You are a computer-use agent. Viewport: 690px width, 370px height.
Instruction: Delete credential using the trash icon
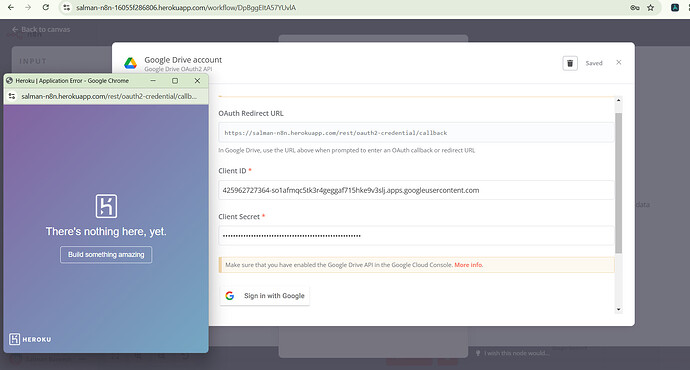(x=570, y=63)
